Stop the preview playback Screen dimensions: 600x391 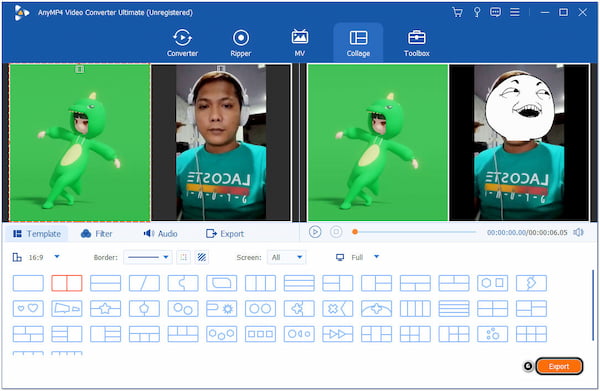[x=336, y=232]
